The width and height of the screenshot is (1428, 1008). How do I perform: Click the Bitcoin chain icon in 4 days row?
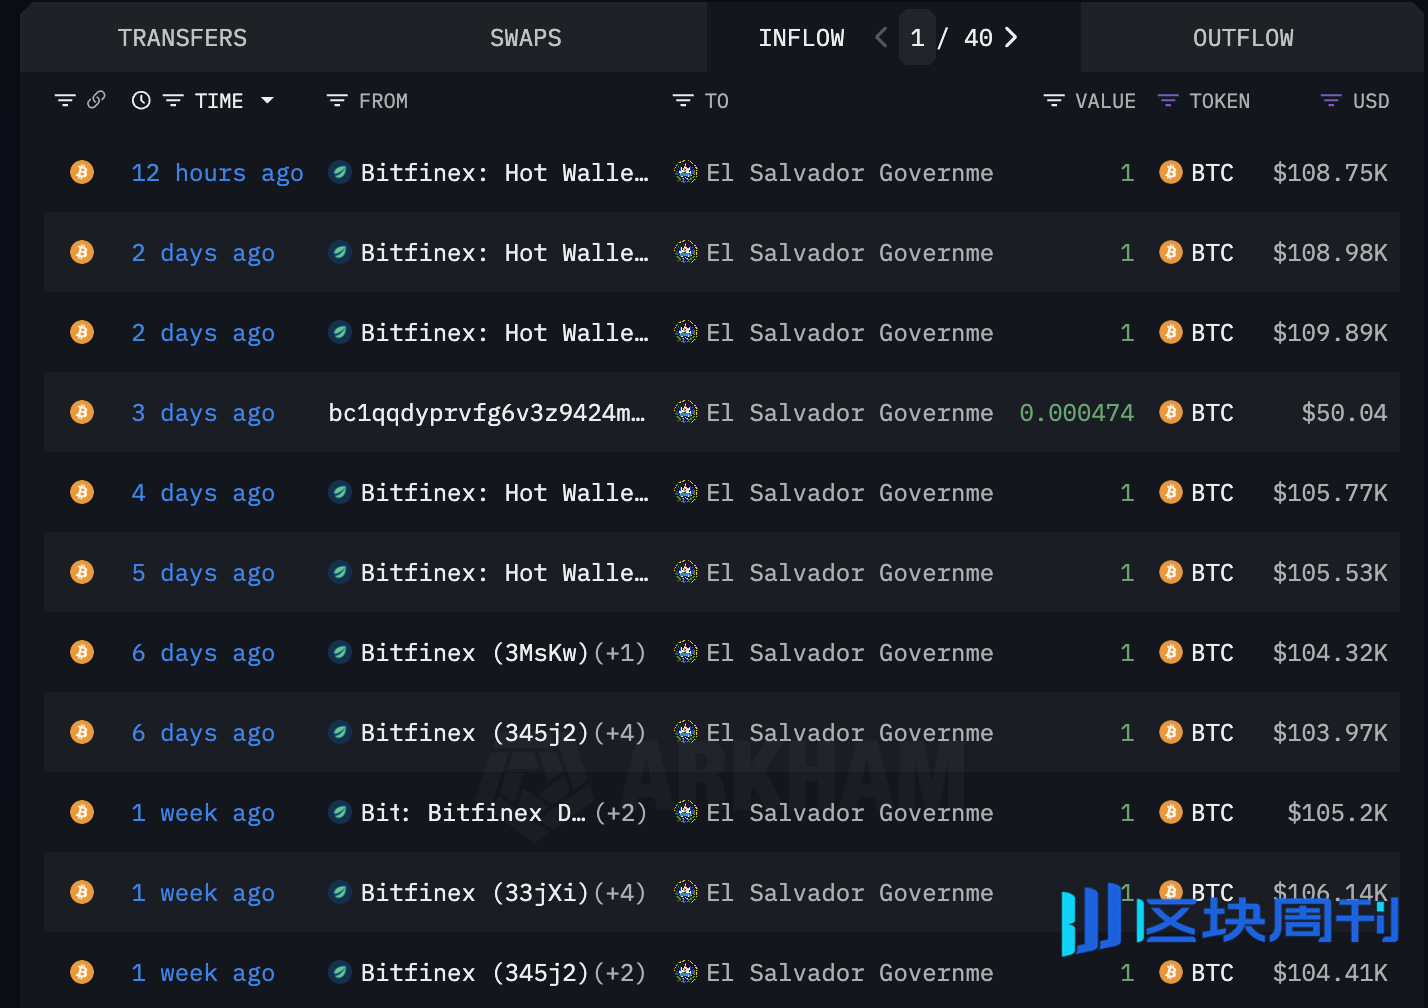(x=82, y=492)
